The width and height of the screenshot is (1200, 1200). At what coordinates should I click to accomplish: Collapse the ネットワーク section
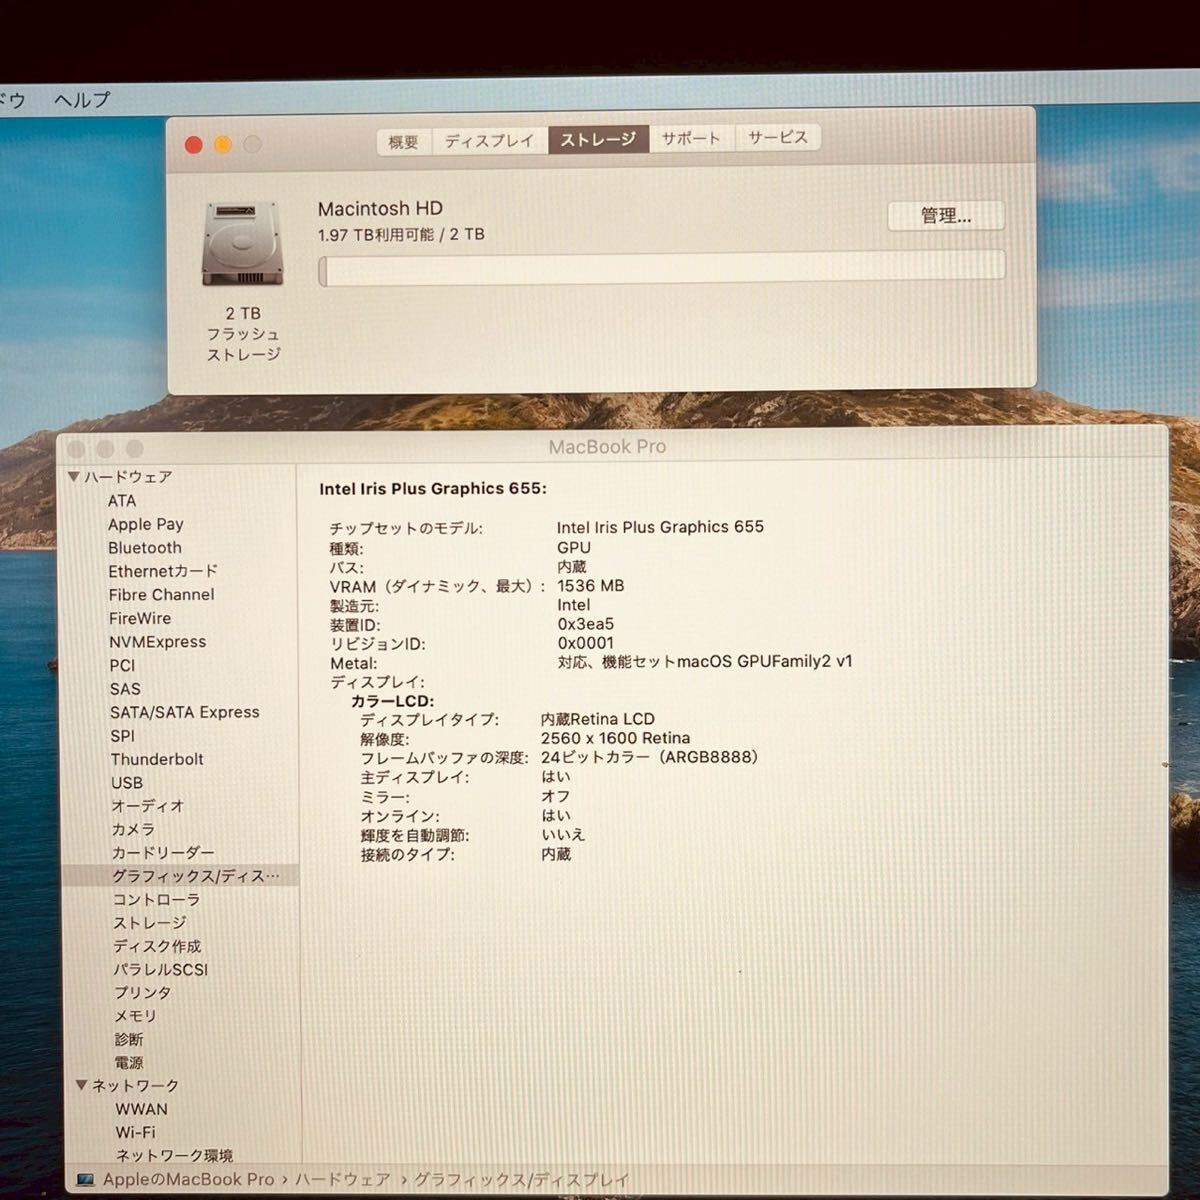(x=81, y=1085)
